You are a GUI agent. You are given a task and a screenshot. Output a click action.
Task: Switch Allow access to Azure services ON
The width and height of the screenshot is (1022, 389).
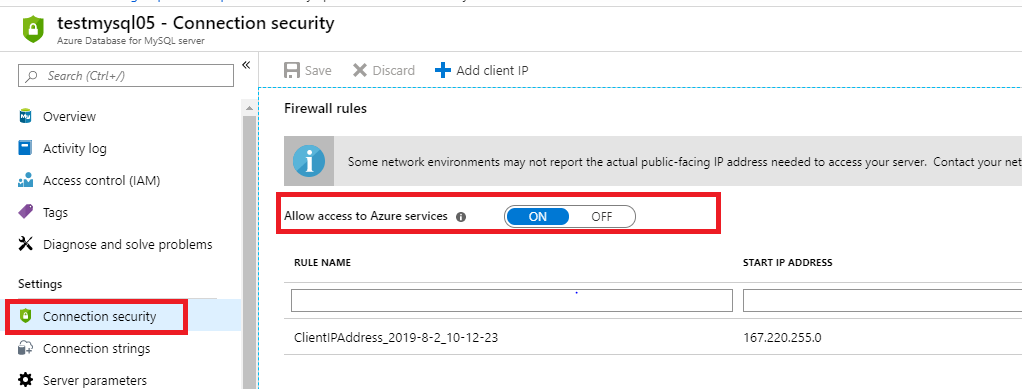coord(537,217)
